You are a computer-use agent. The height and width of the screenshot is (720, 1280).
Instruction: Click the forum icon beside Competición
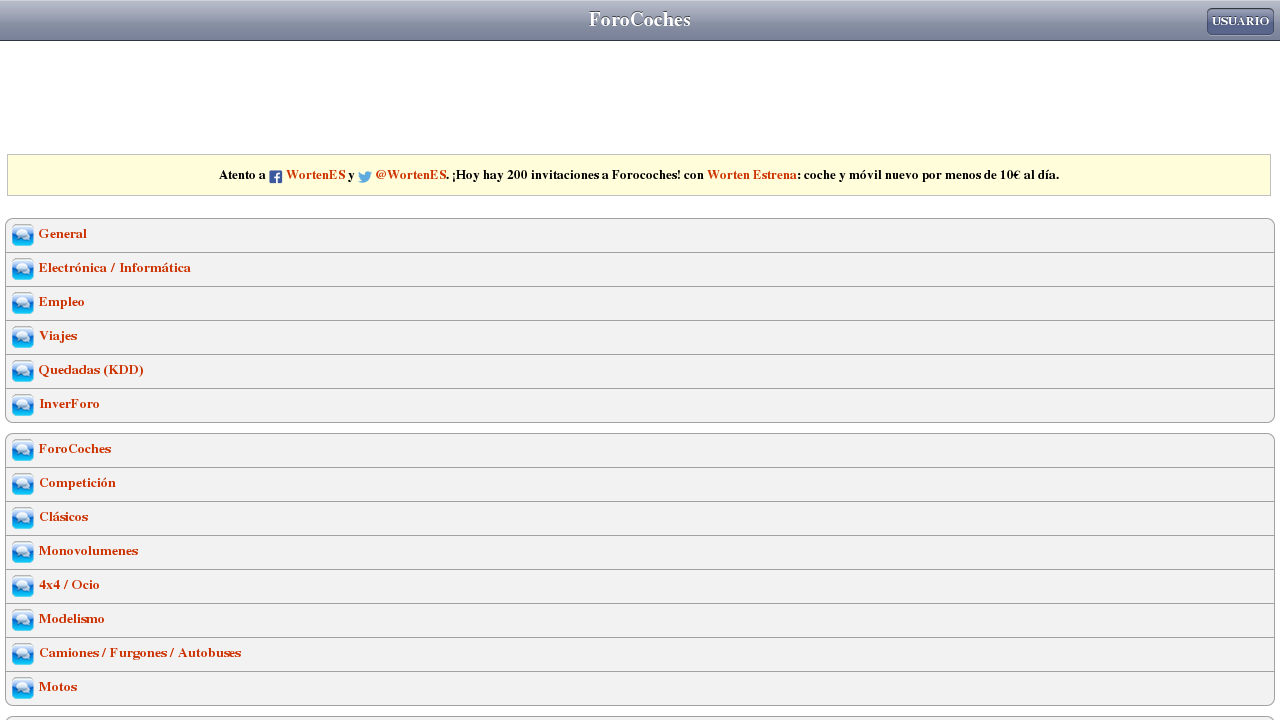[23, 485]
